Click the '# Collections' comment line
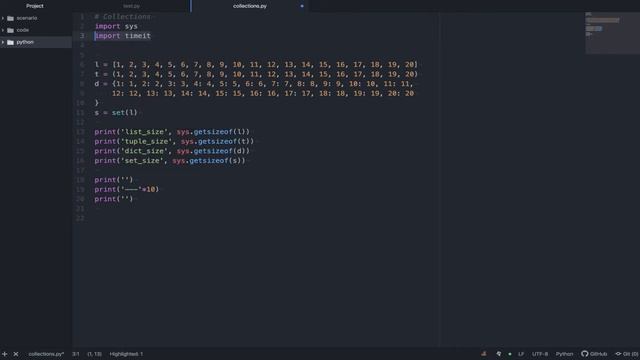This screenshot has height=360, width=640. pos(122,17)
